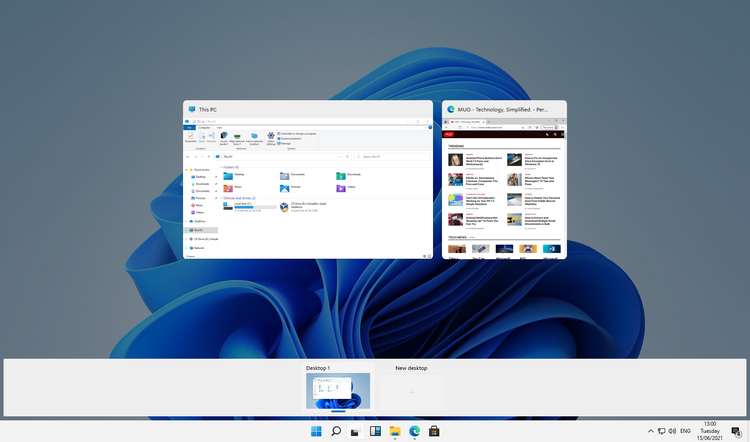
Task: Switch to the MUO Edge window preview
Action: click(x=503, y=188)
